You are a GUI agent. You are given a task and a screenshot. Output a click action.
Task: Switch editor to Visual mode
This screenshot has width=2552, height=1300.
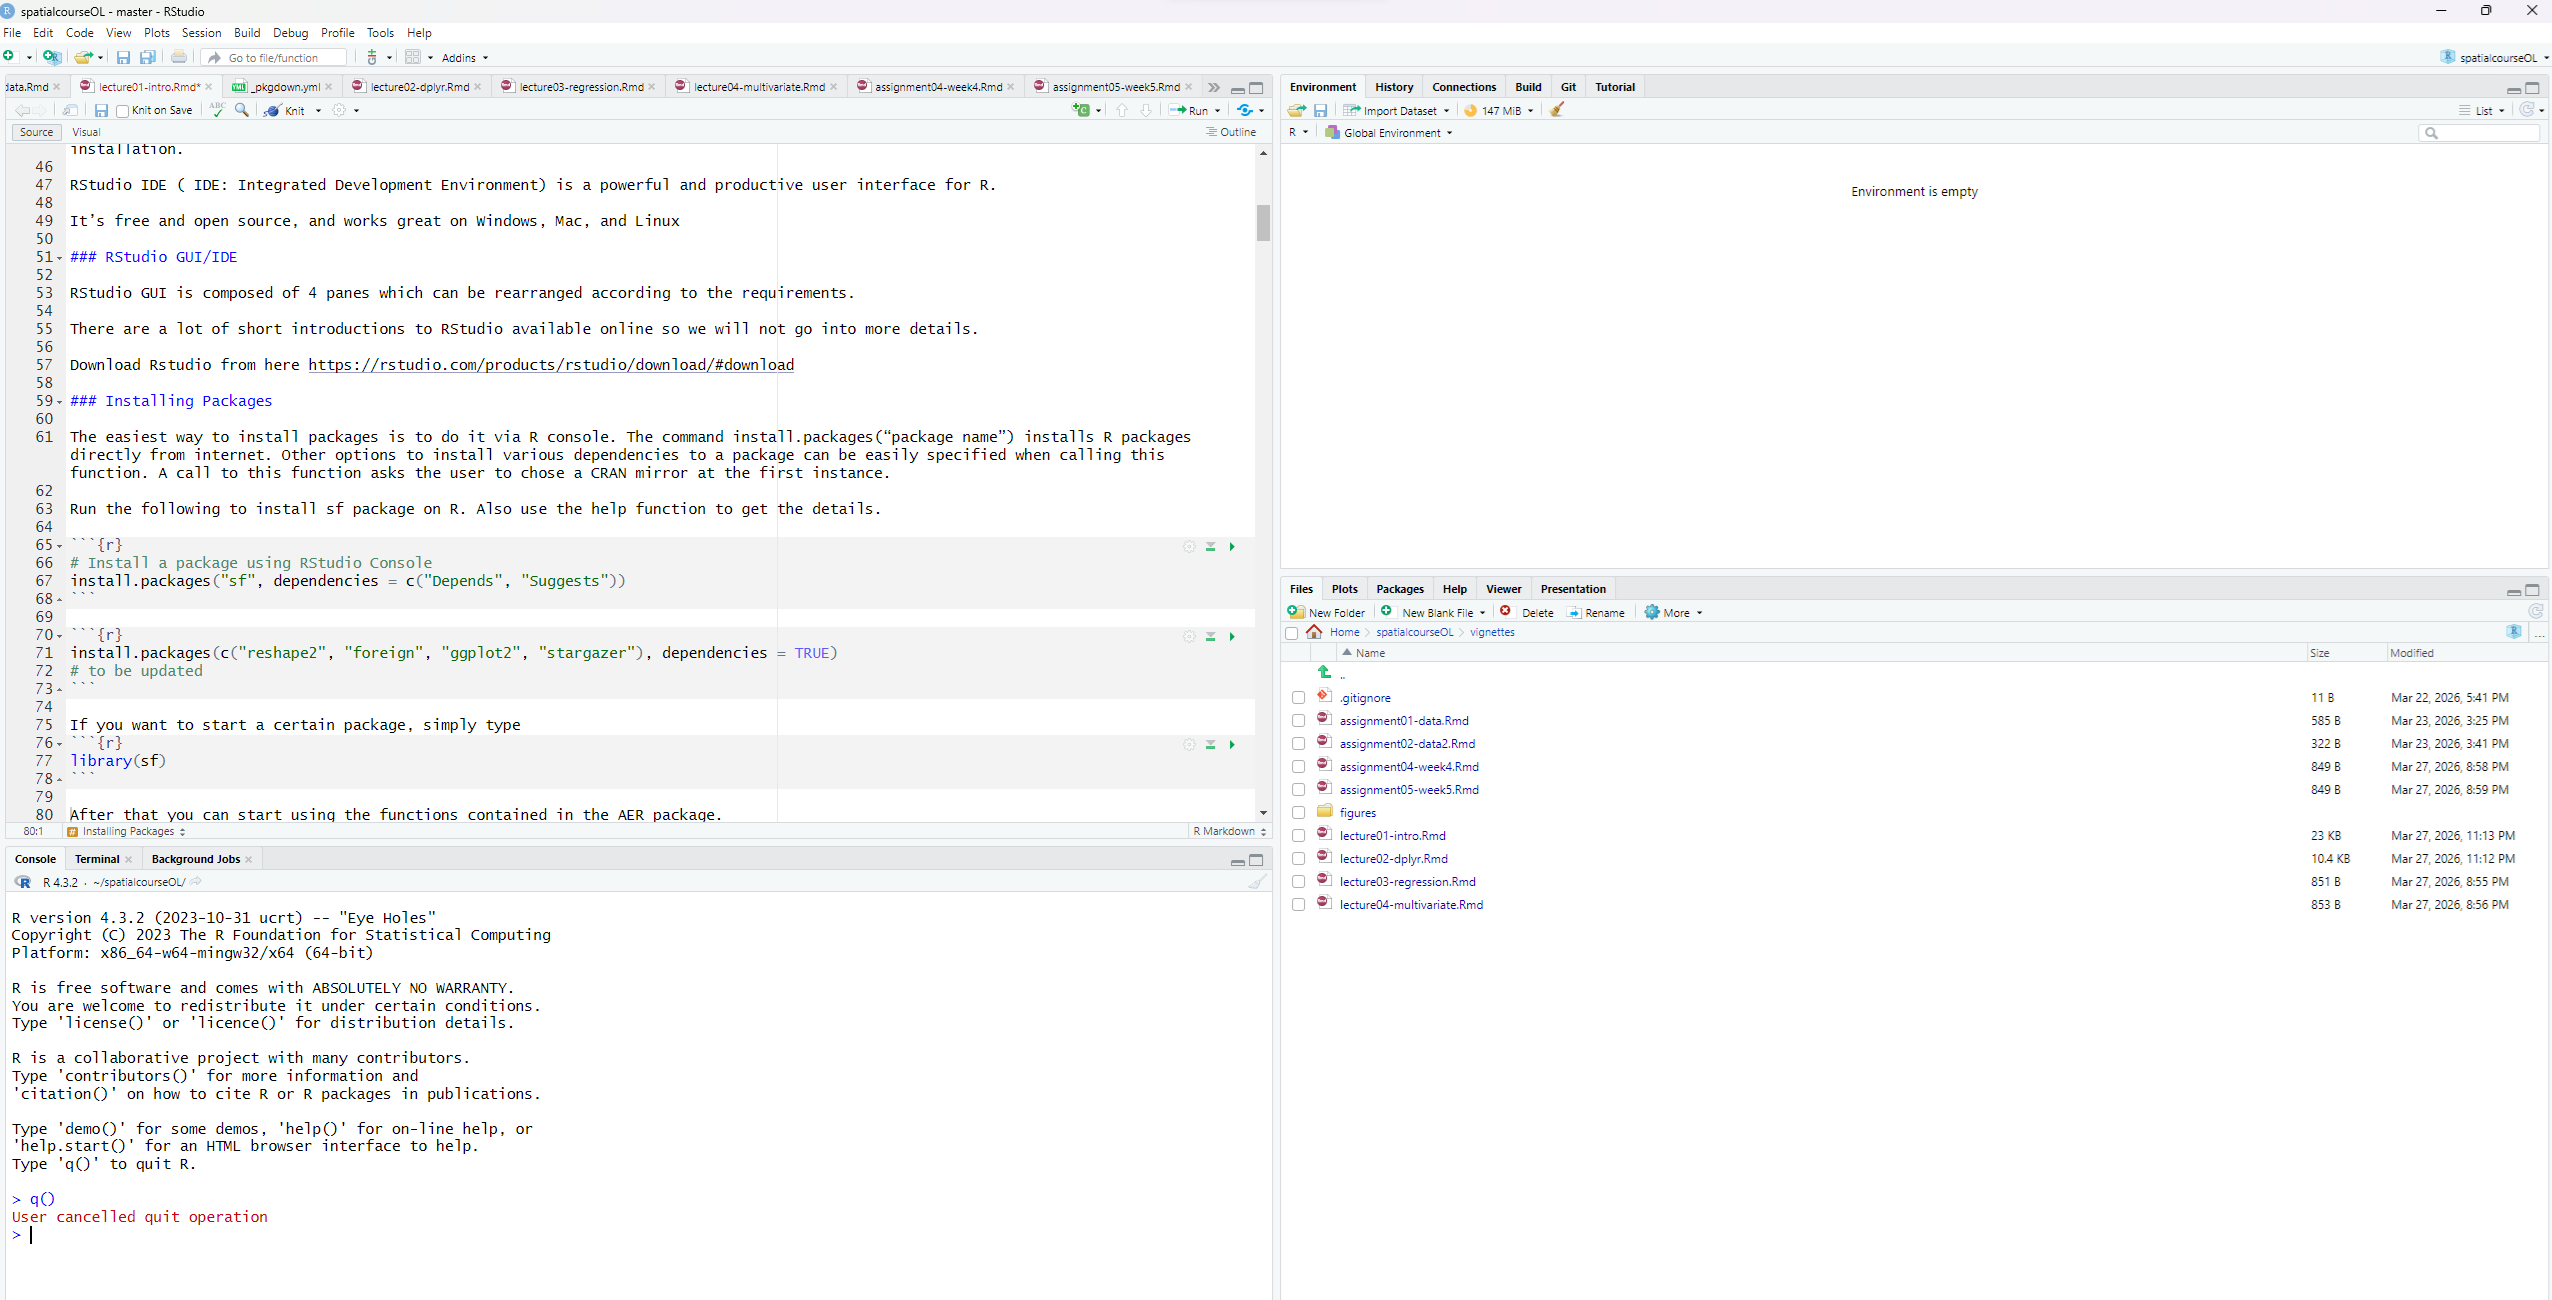(x=86, y=132)
